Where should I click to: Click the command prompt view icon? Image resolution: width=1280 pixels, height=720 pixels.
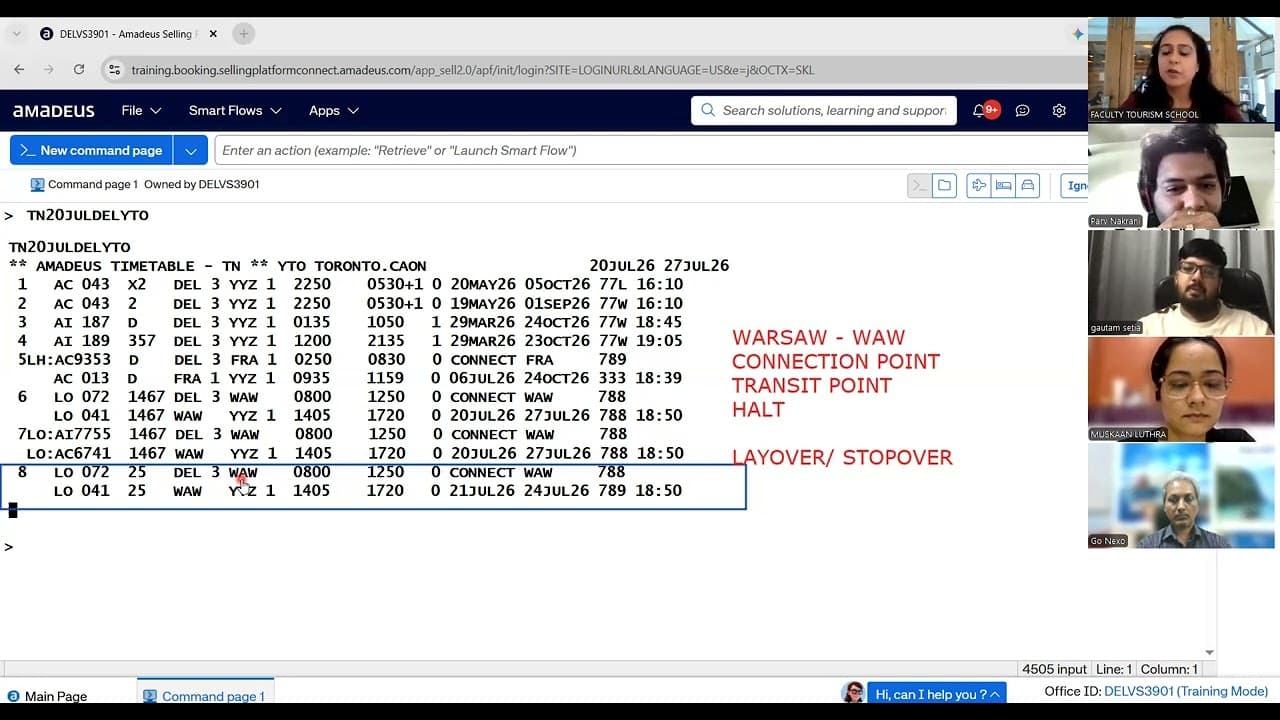[x=919, y=185]
